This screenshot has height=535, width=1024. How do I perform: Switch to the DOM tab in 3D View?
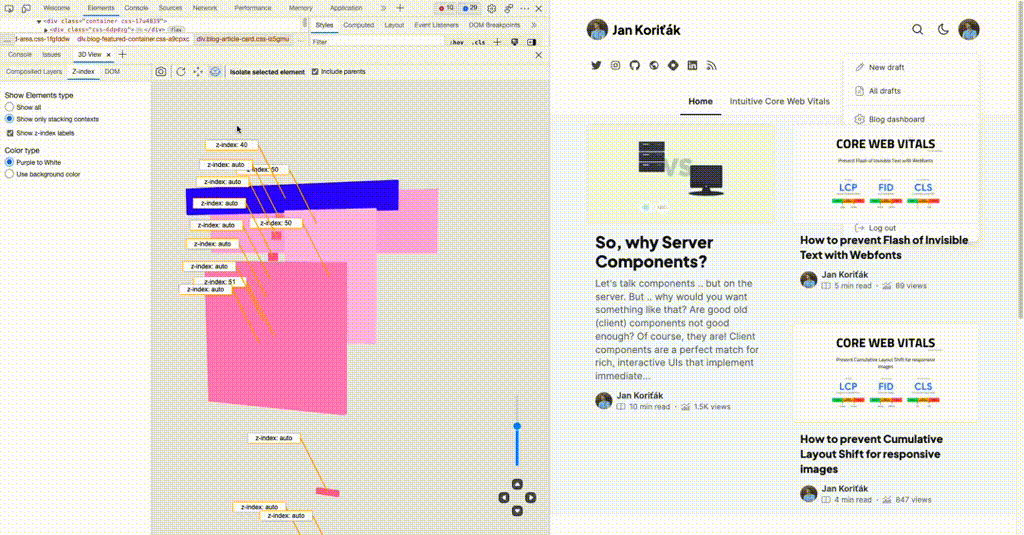click(112, 72)
